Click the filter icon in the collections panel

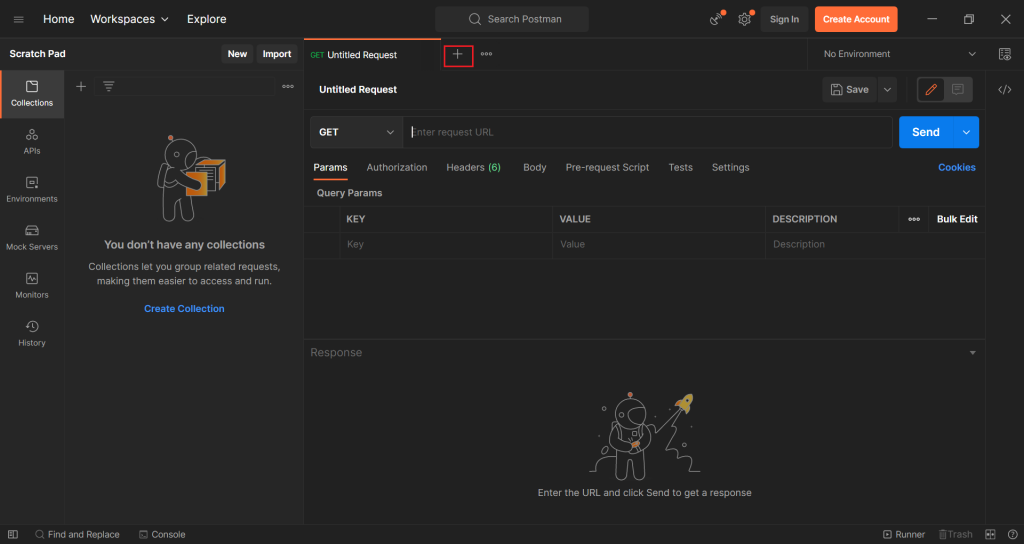(x=108, y=86)
